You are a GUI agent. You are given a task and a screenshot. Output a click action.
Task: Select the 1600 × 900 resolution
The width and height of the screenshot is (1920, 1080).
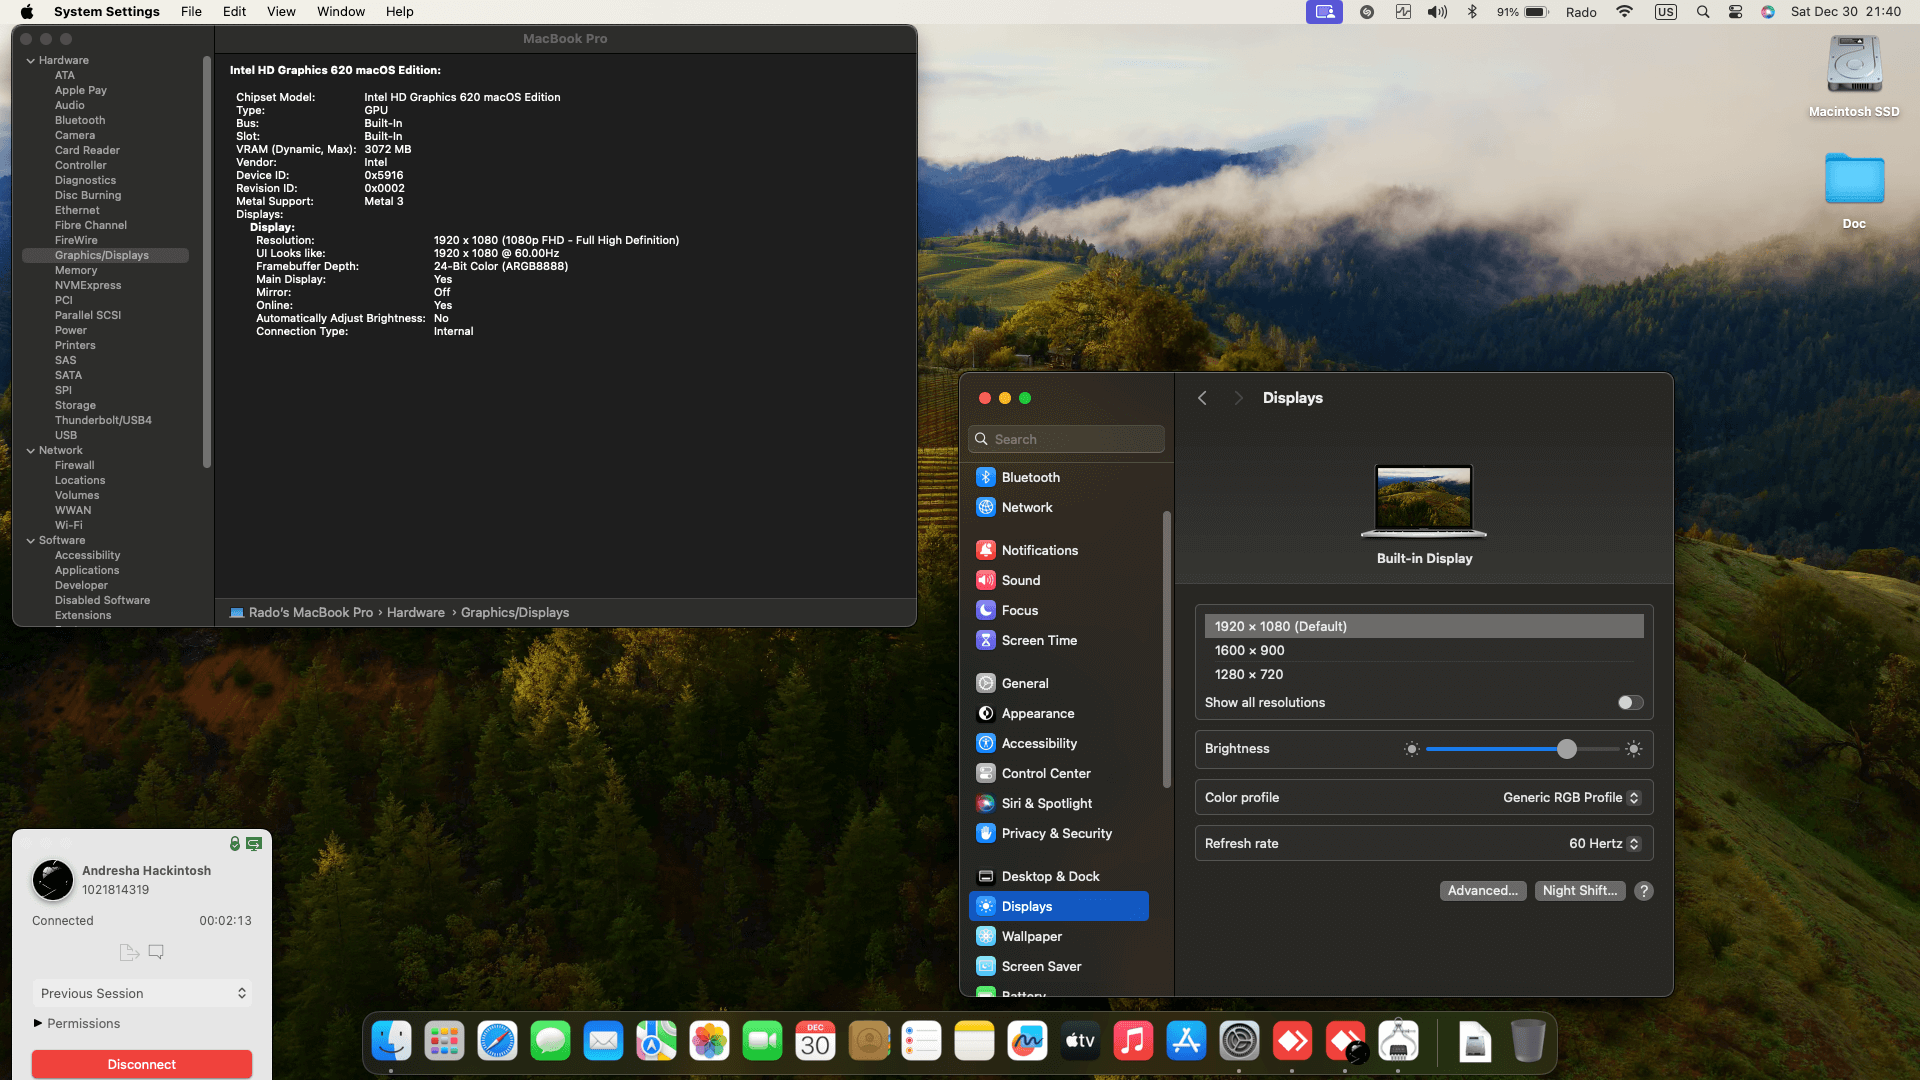pyautogui.click(x=1249, y=650)
